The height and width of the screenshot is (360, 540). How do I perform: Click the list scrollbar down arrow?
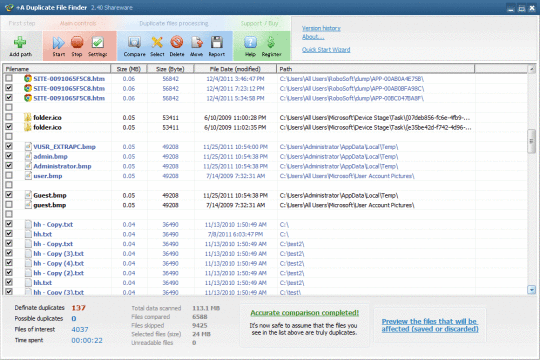click(531, 290)
